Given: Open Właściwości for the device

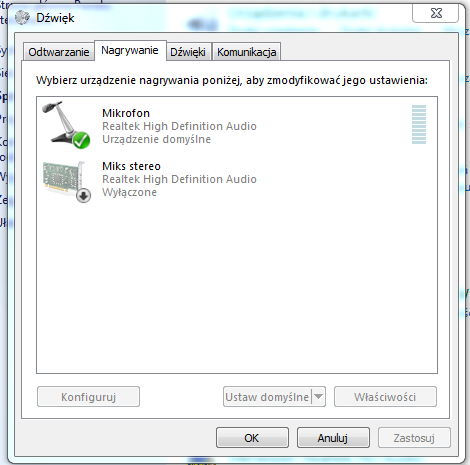Looking at the screenshot, I should pyautogui.click(x=385, y=397).
